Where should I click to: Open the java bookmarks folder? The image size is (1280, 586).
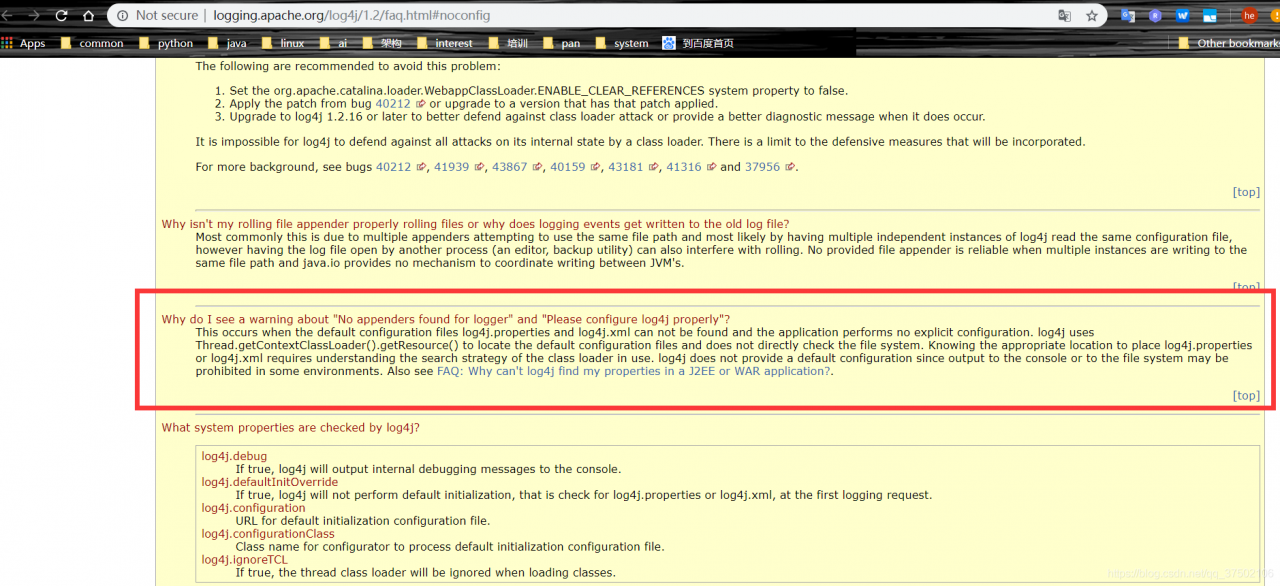click(x=227, y=43)
